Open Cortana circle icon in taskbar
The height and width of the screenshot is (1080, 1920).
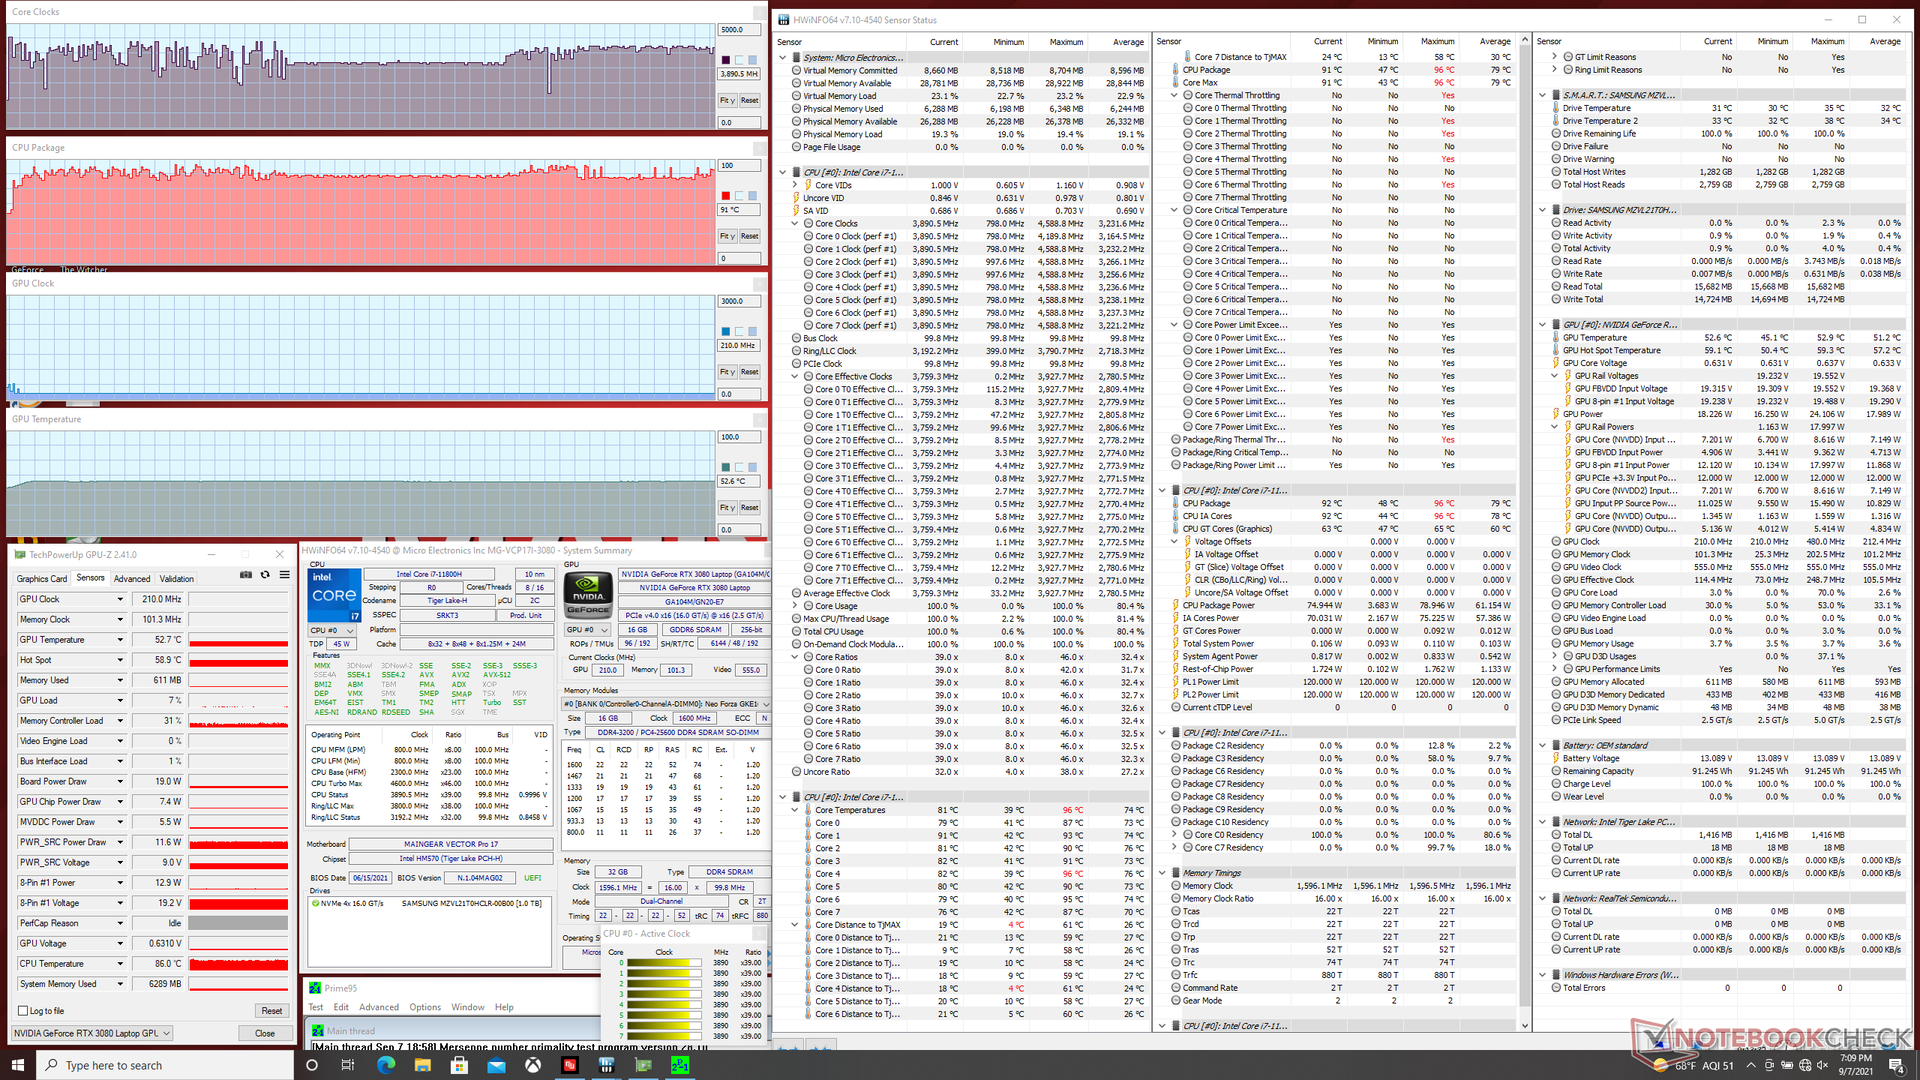click(312, 1065)
